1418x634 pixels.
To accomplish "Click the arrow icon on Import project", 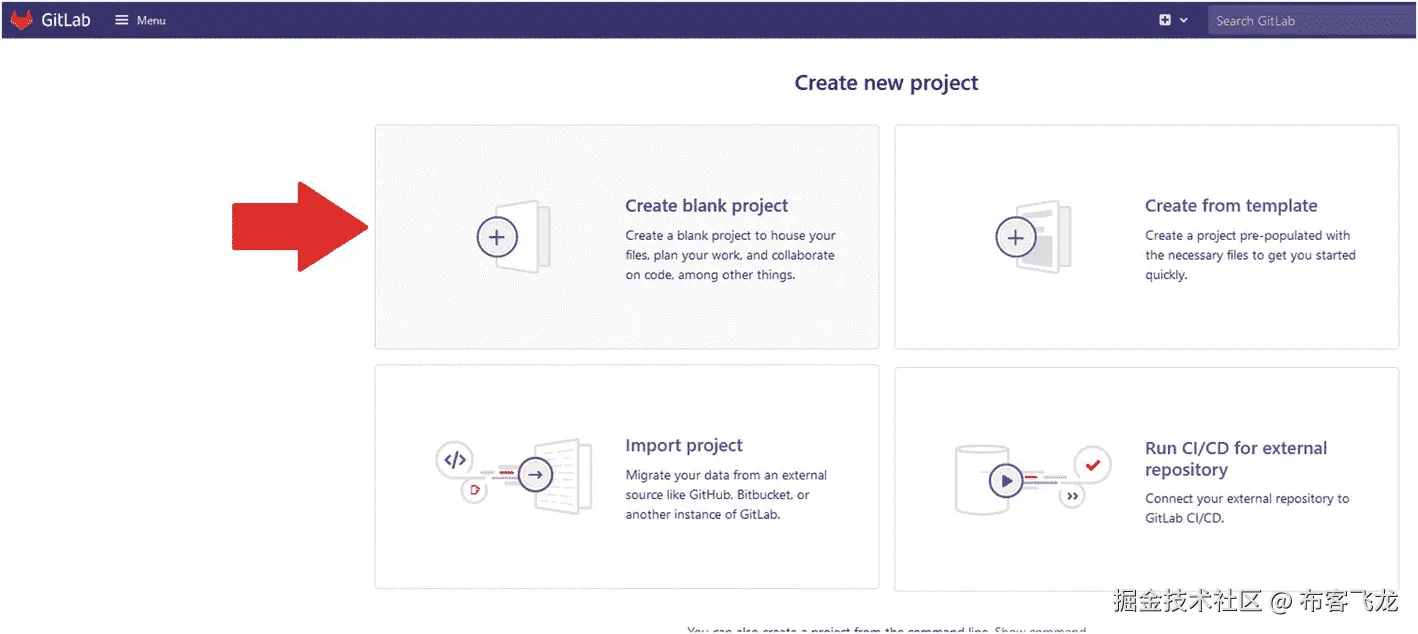I will (536, 474).
